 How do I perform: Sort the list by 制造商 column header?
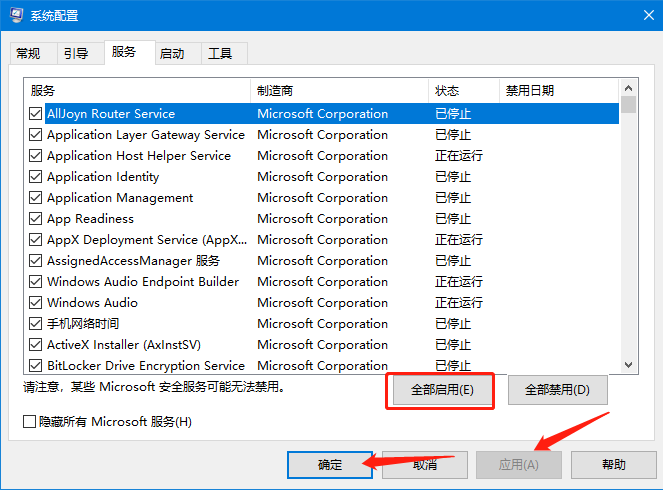[338, 91]
